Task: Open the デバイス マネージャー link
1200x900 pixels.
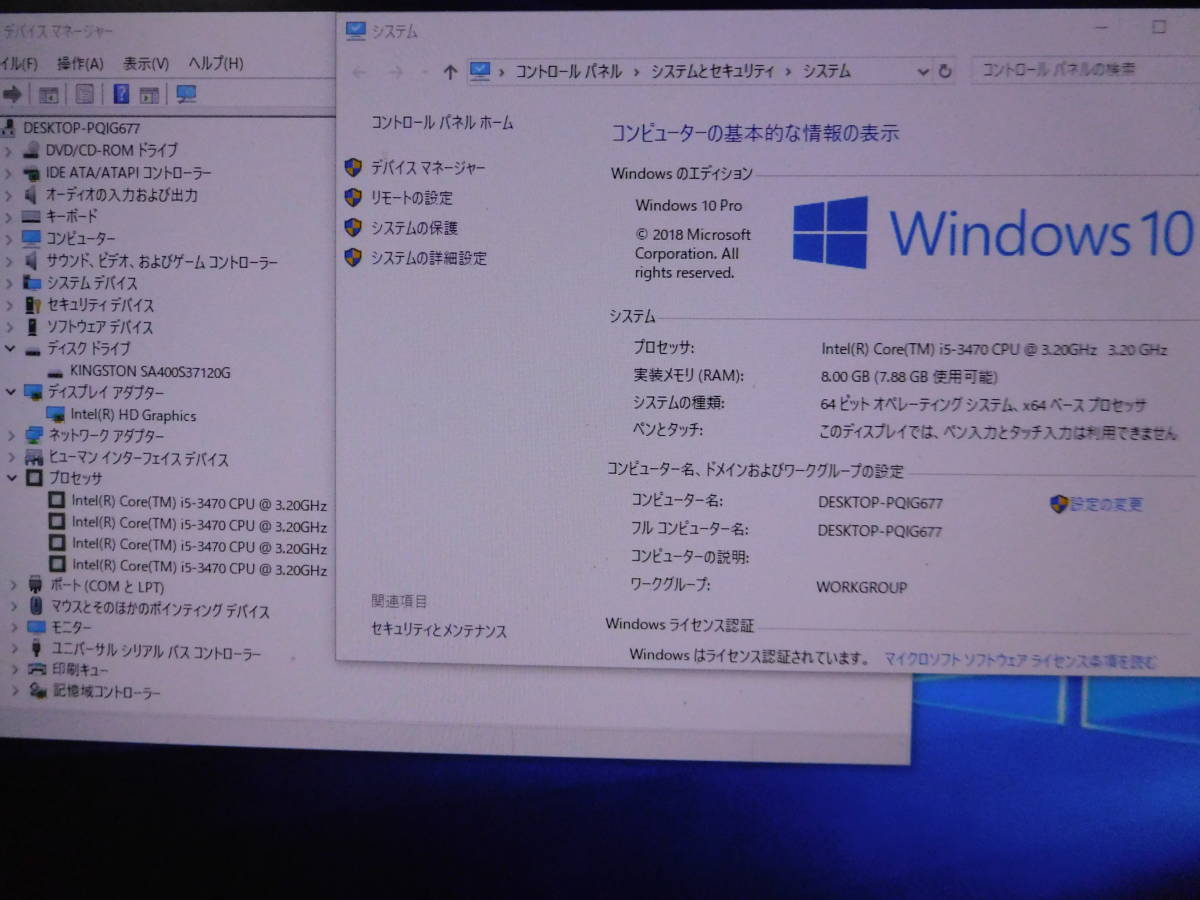Action: point(428,168)
